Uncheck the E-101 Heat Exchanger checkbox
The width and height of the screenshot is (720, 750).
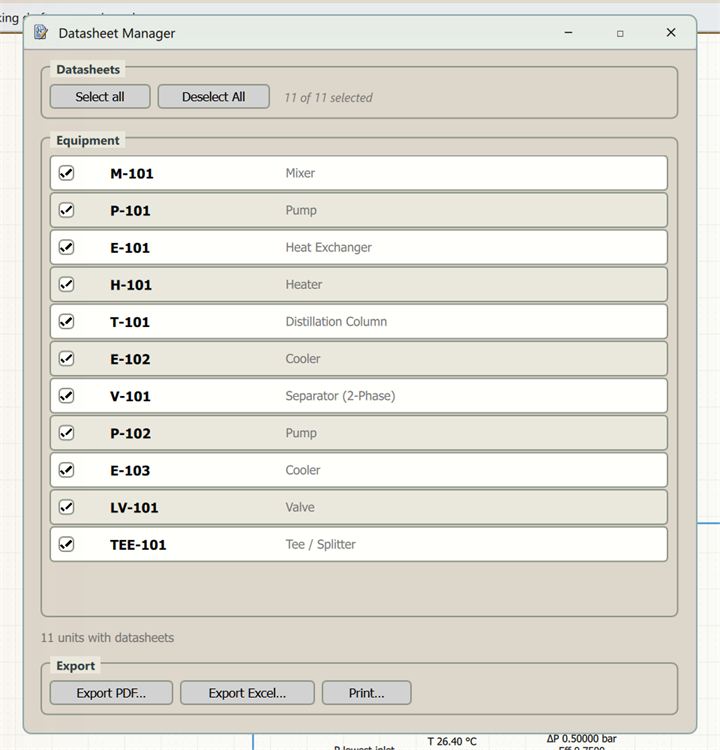pos(66,247)
